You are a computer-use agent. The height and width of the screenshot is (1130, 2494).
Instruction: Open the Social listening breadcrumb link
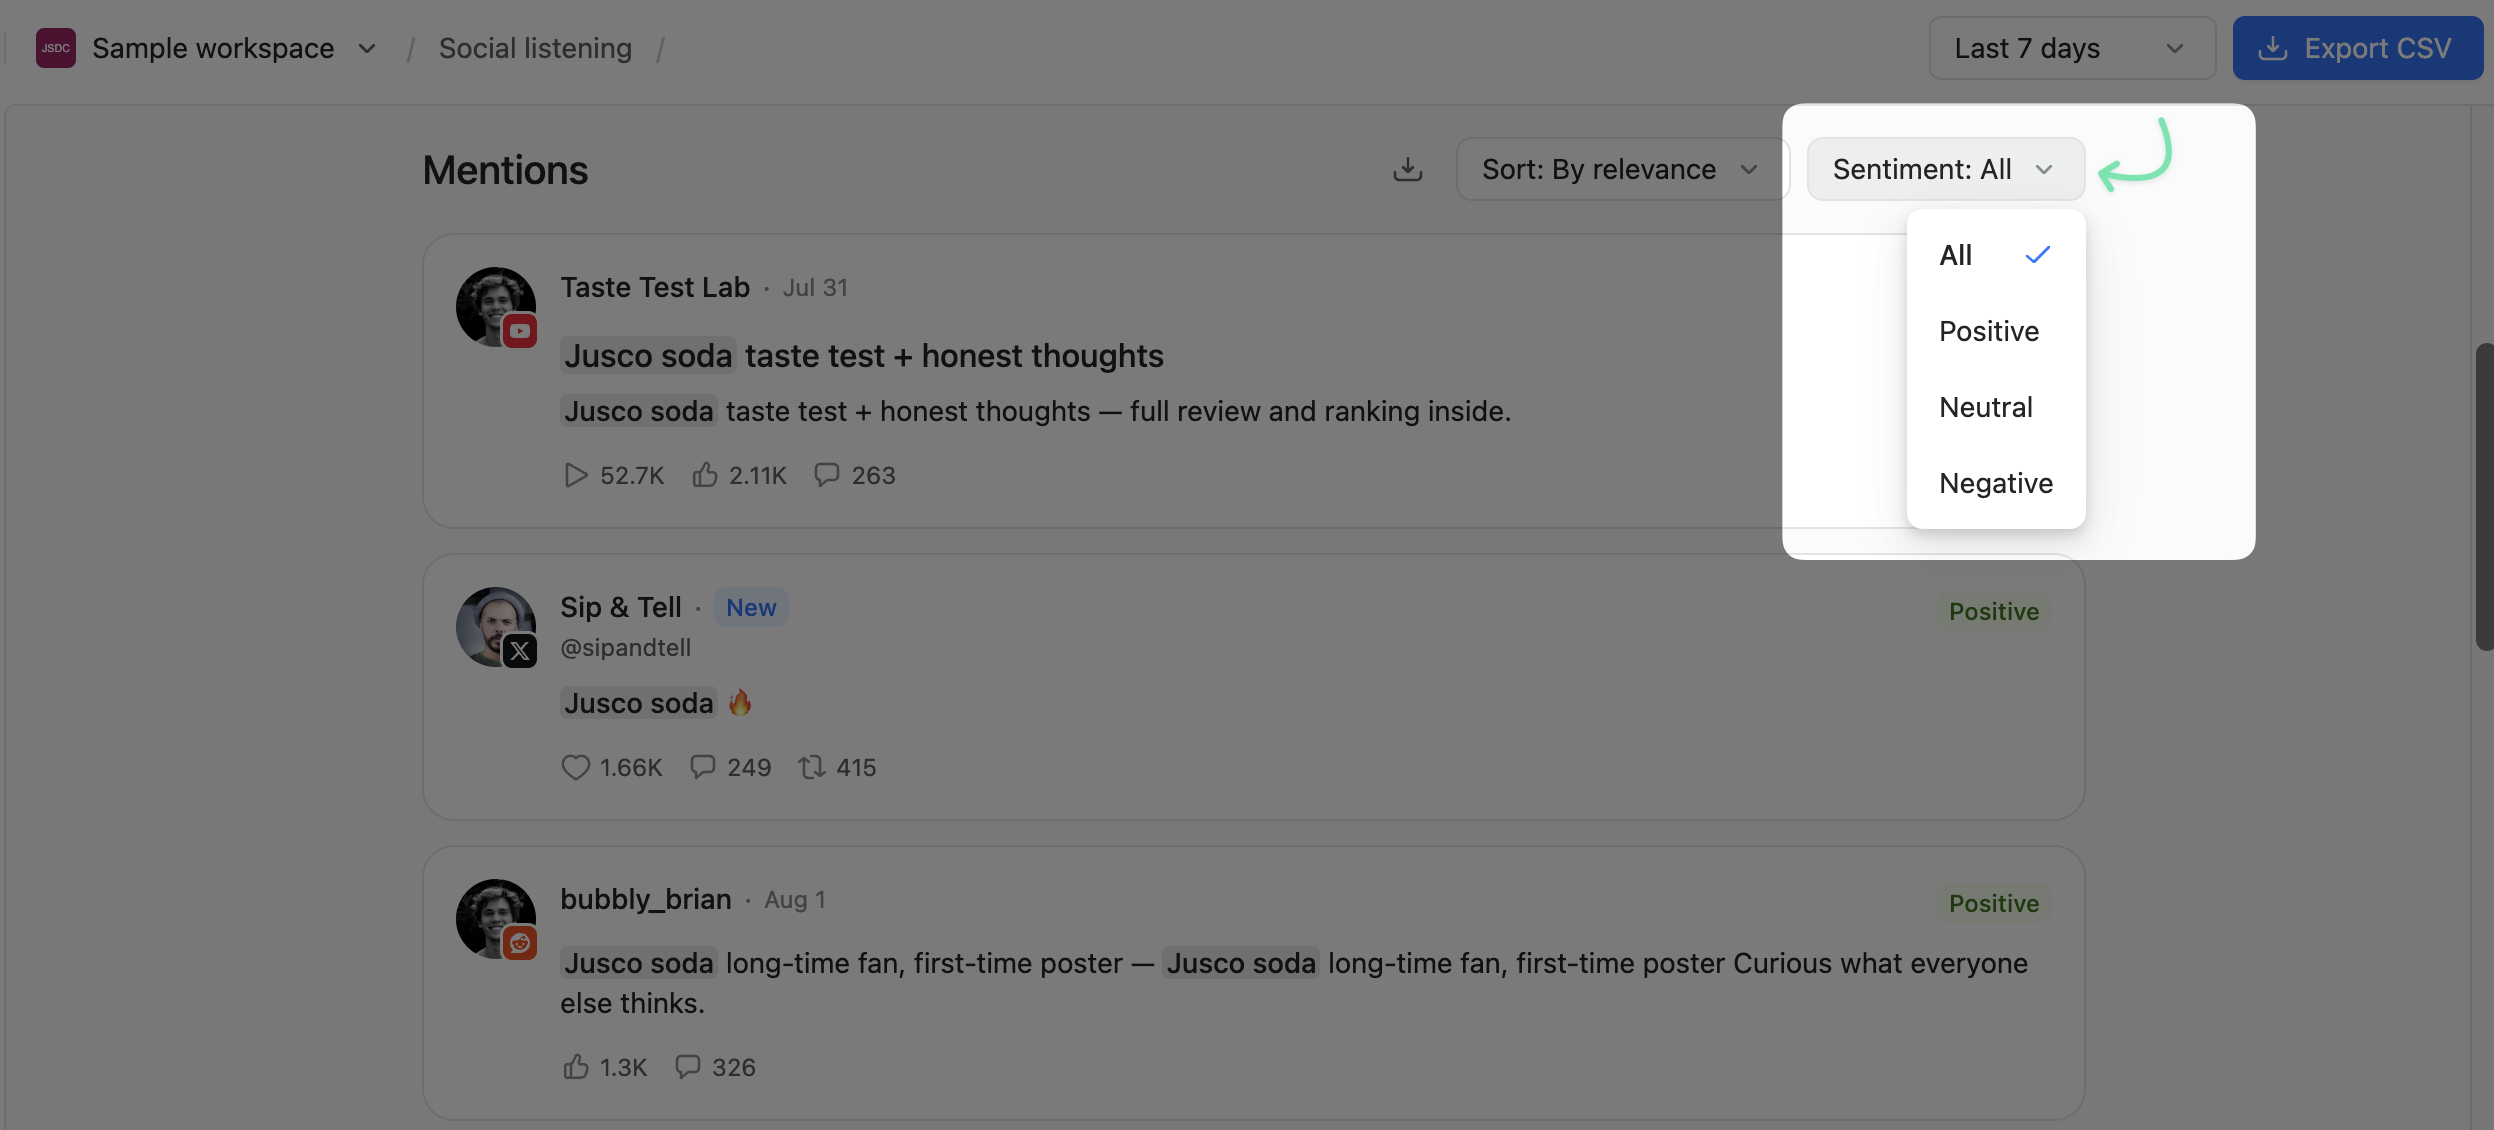click(x=535, y=48)
